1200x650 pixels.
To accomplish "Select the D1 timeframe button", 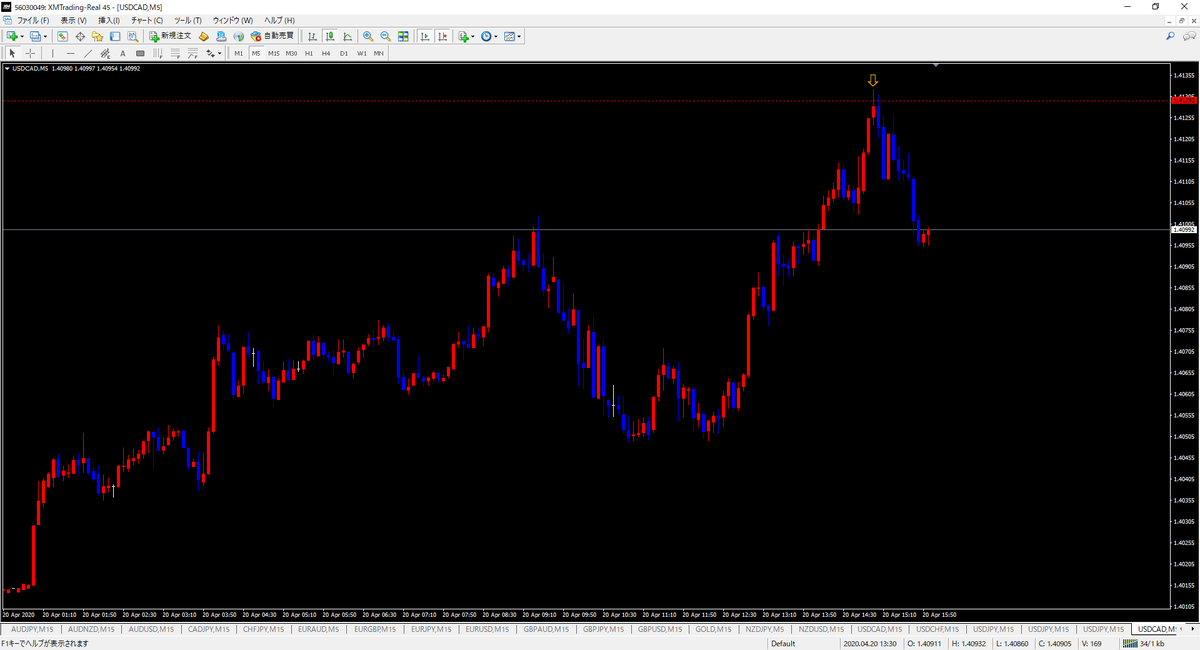I will [344, 53].
